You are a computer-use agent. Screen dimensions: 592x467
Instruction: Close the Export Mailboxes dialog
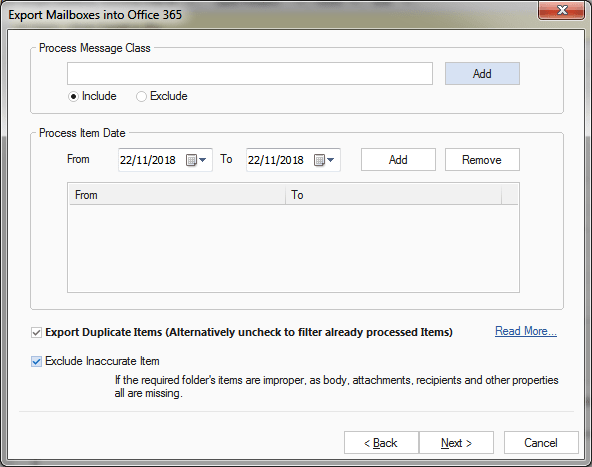click(x=561, y=10)
